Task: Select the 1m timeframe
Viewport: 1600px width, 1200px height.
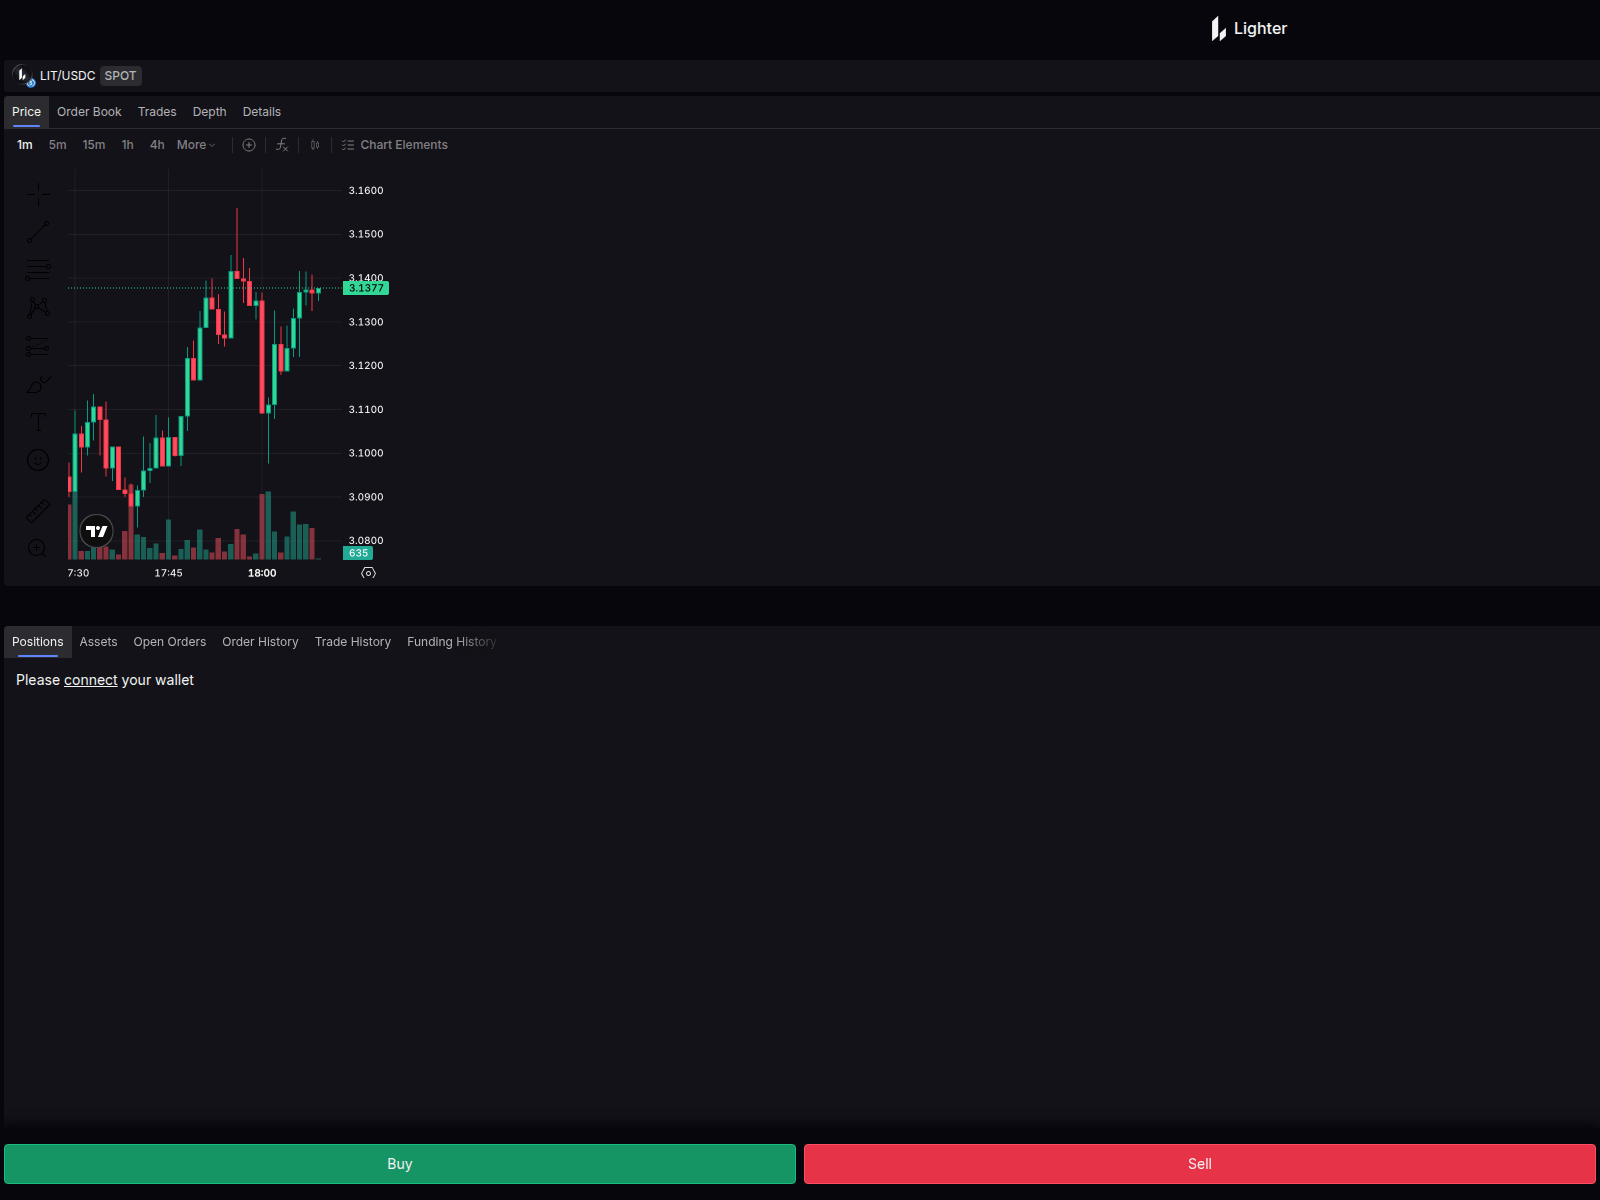Action: point(25,145)
